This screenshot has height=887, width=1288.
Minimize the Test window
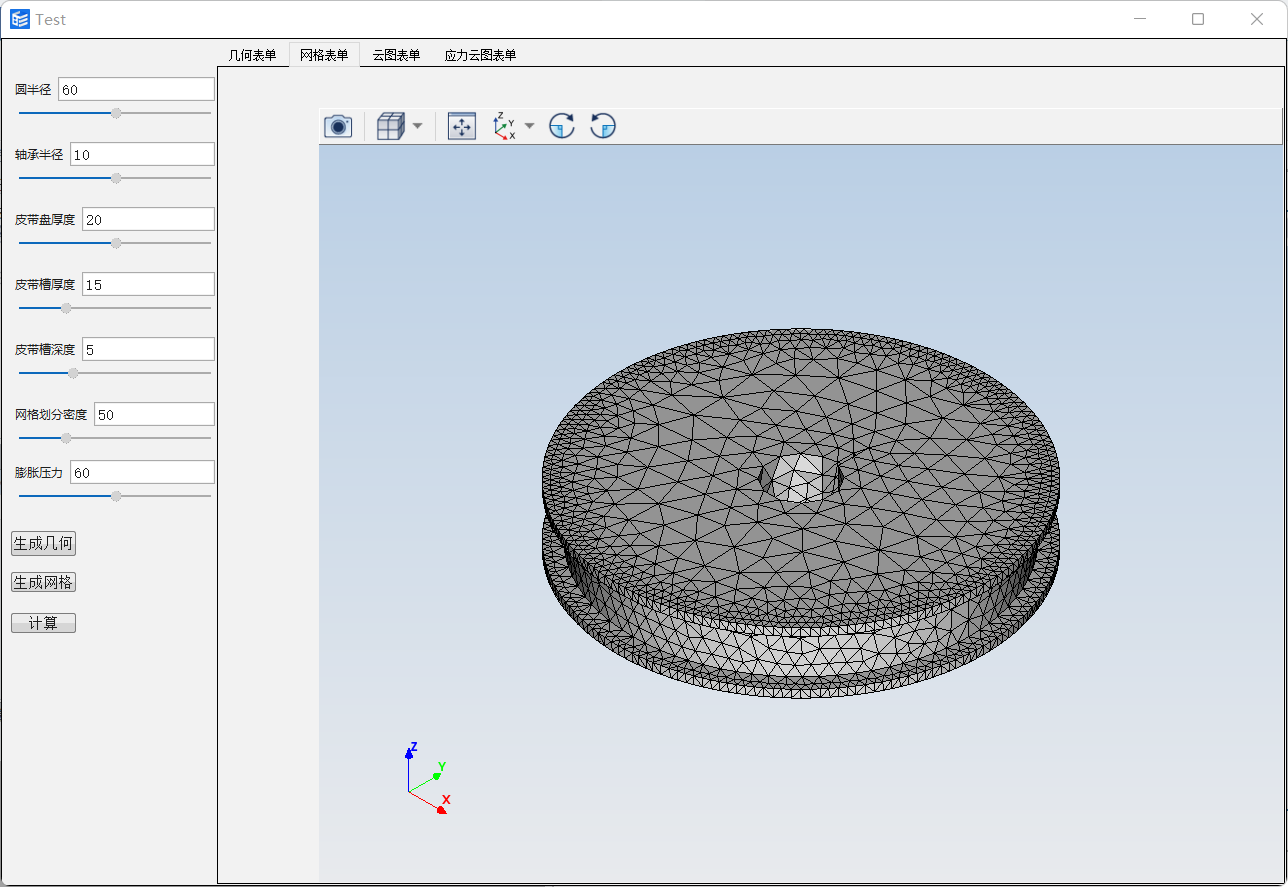1140,19
